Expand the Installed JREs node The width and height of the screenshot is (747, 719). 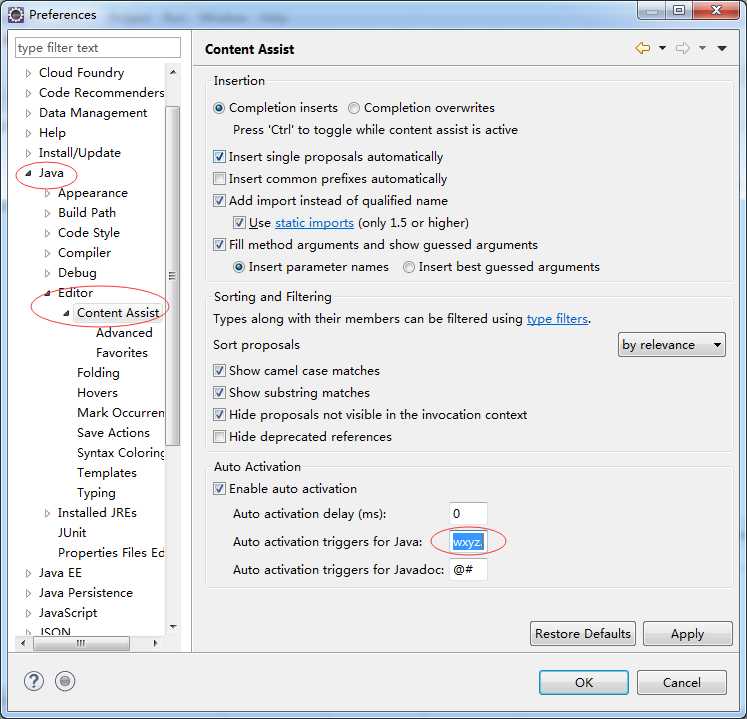(47, 514)
